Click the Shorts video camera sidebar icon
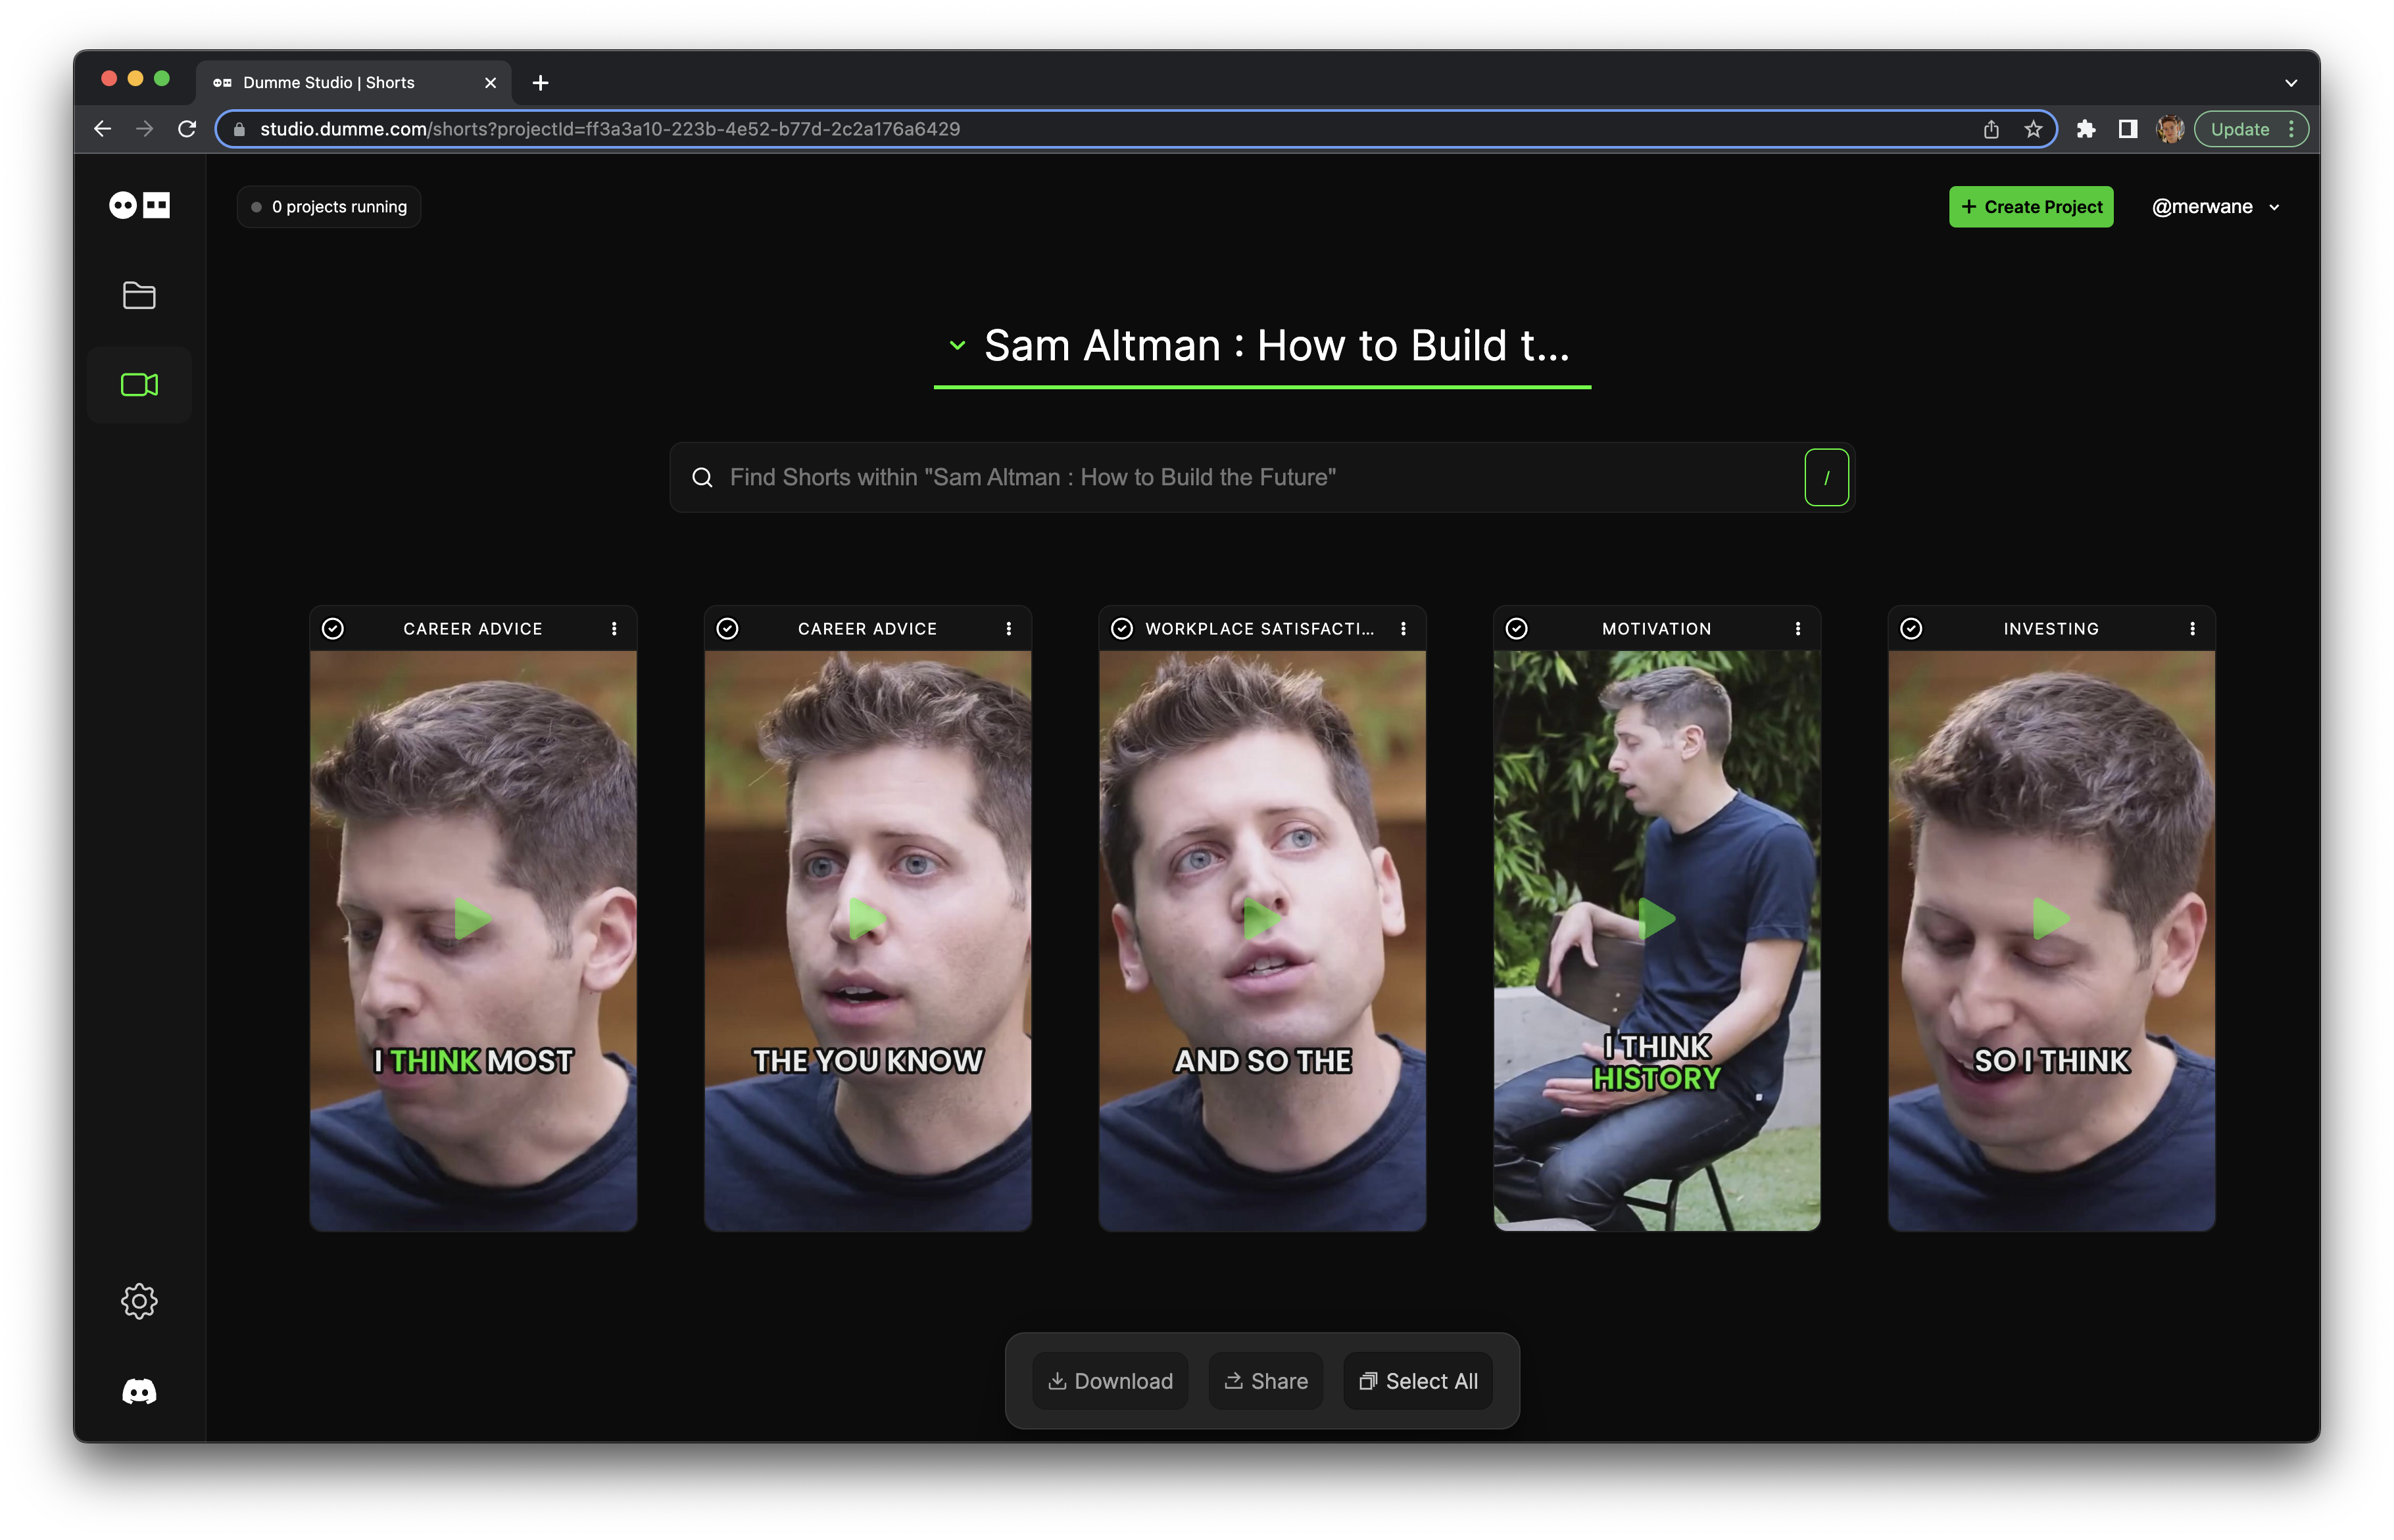The width and height of the screenshot is (2394, 1540). tap(139, 385)
